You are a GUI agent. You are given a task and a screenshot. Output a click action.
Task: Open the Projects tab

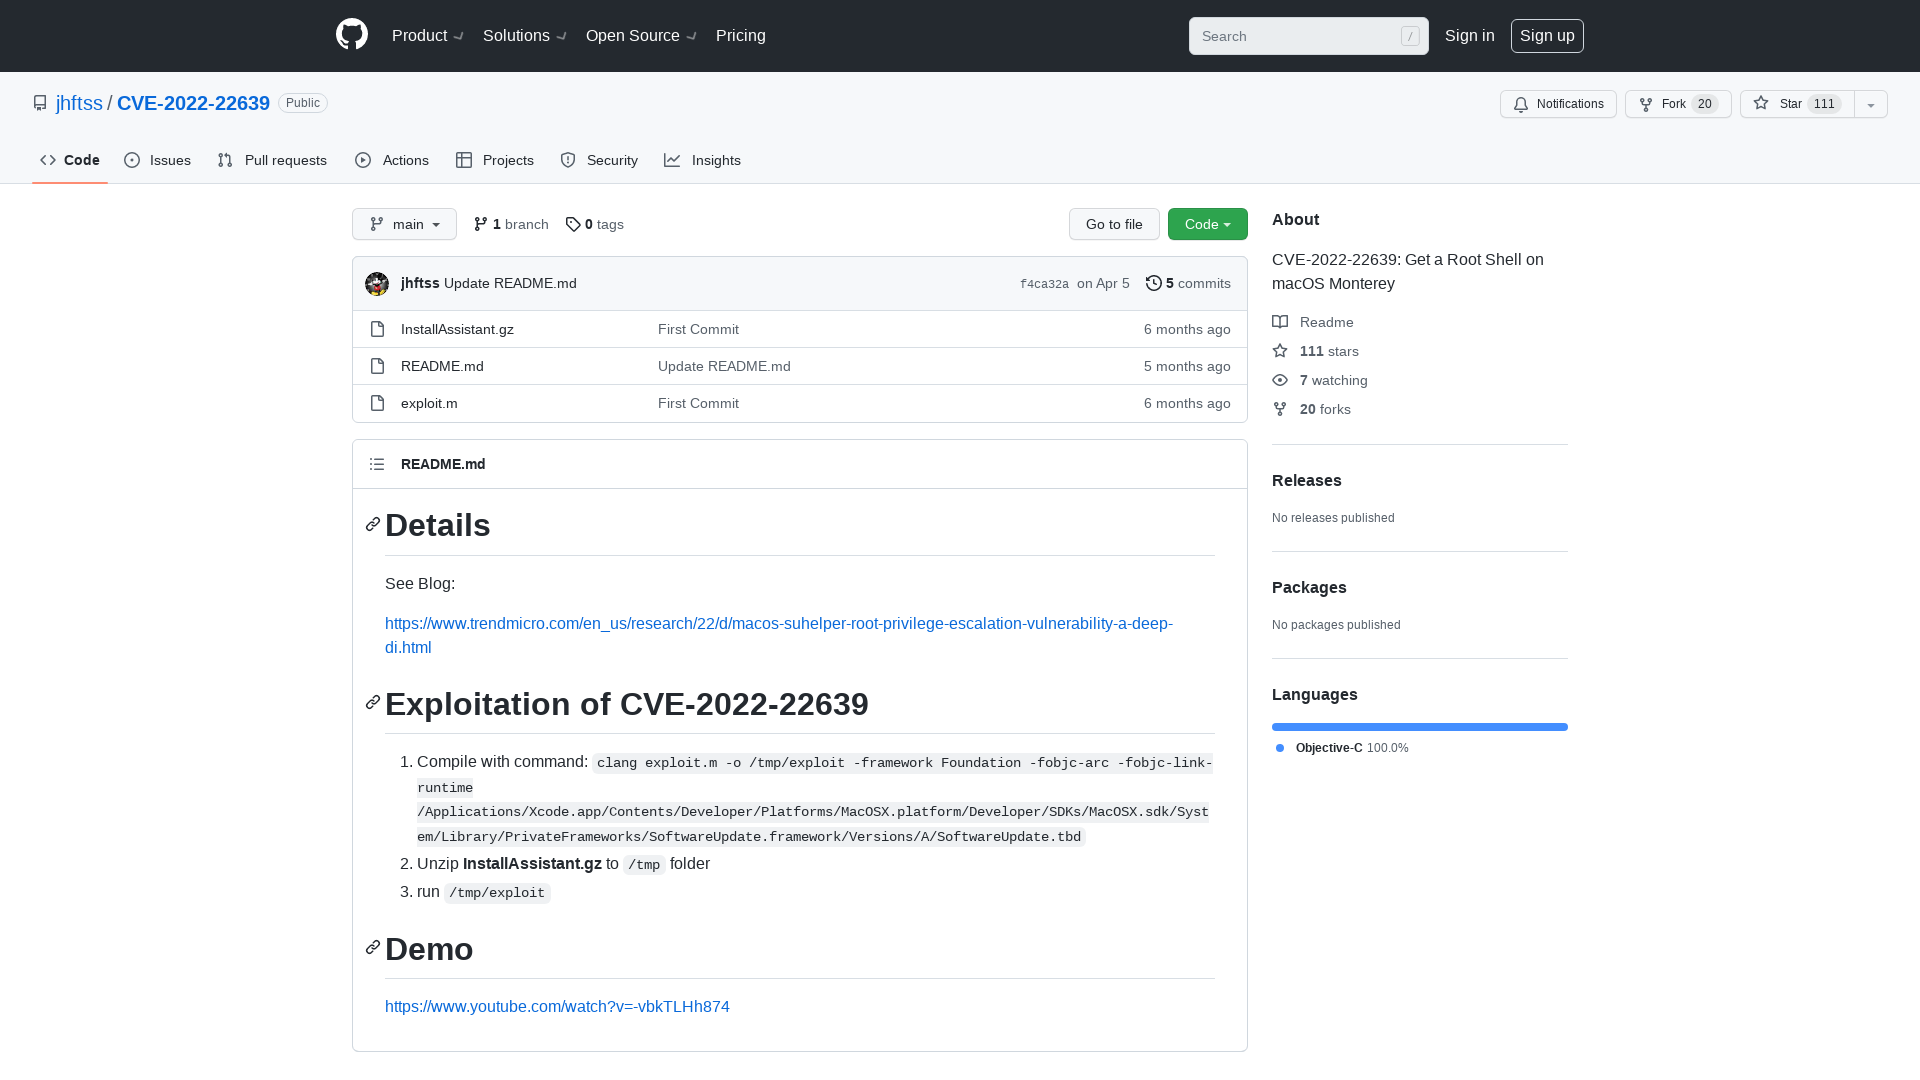495,160
